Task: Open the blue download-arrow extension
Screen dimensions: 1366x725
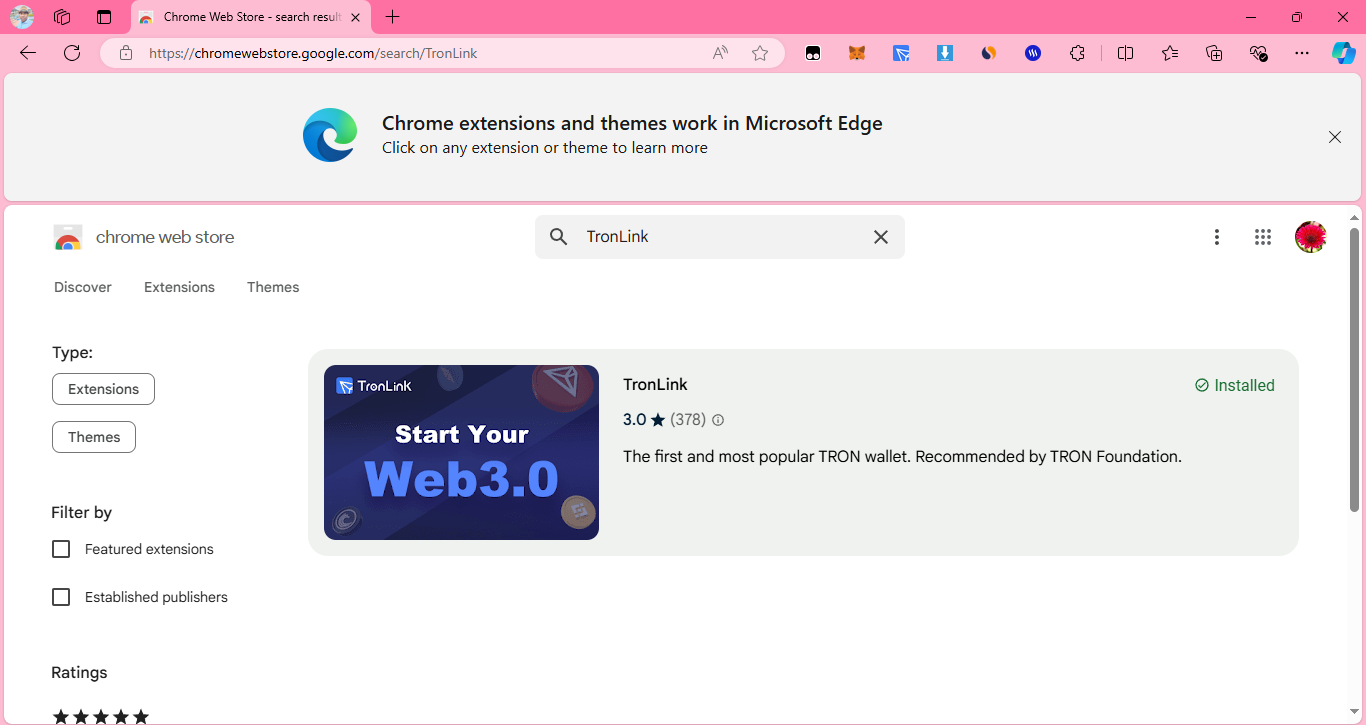Action: click(945, 53)
